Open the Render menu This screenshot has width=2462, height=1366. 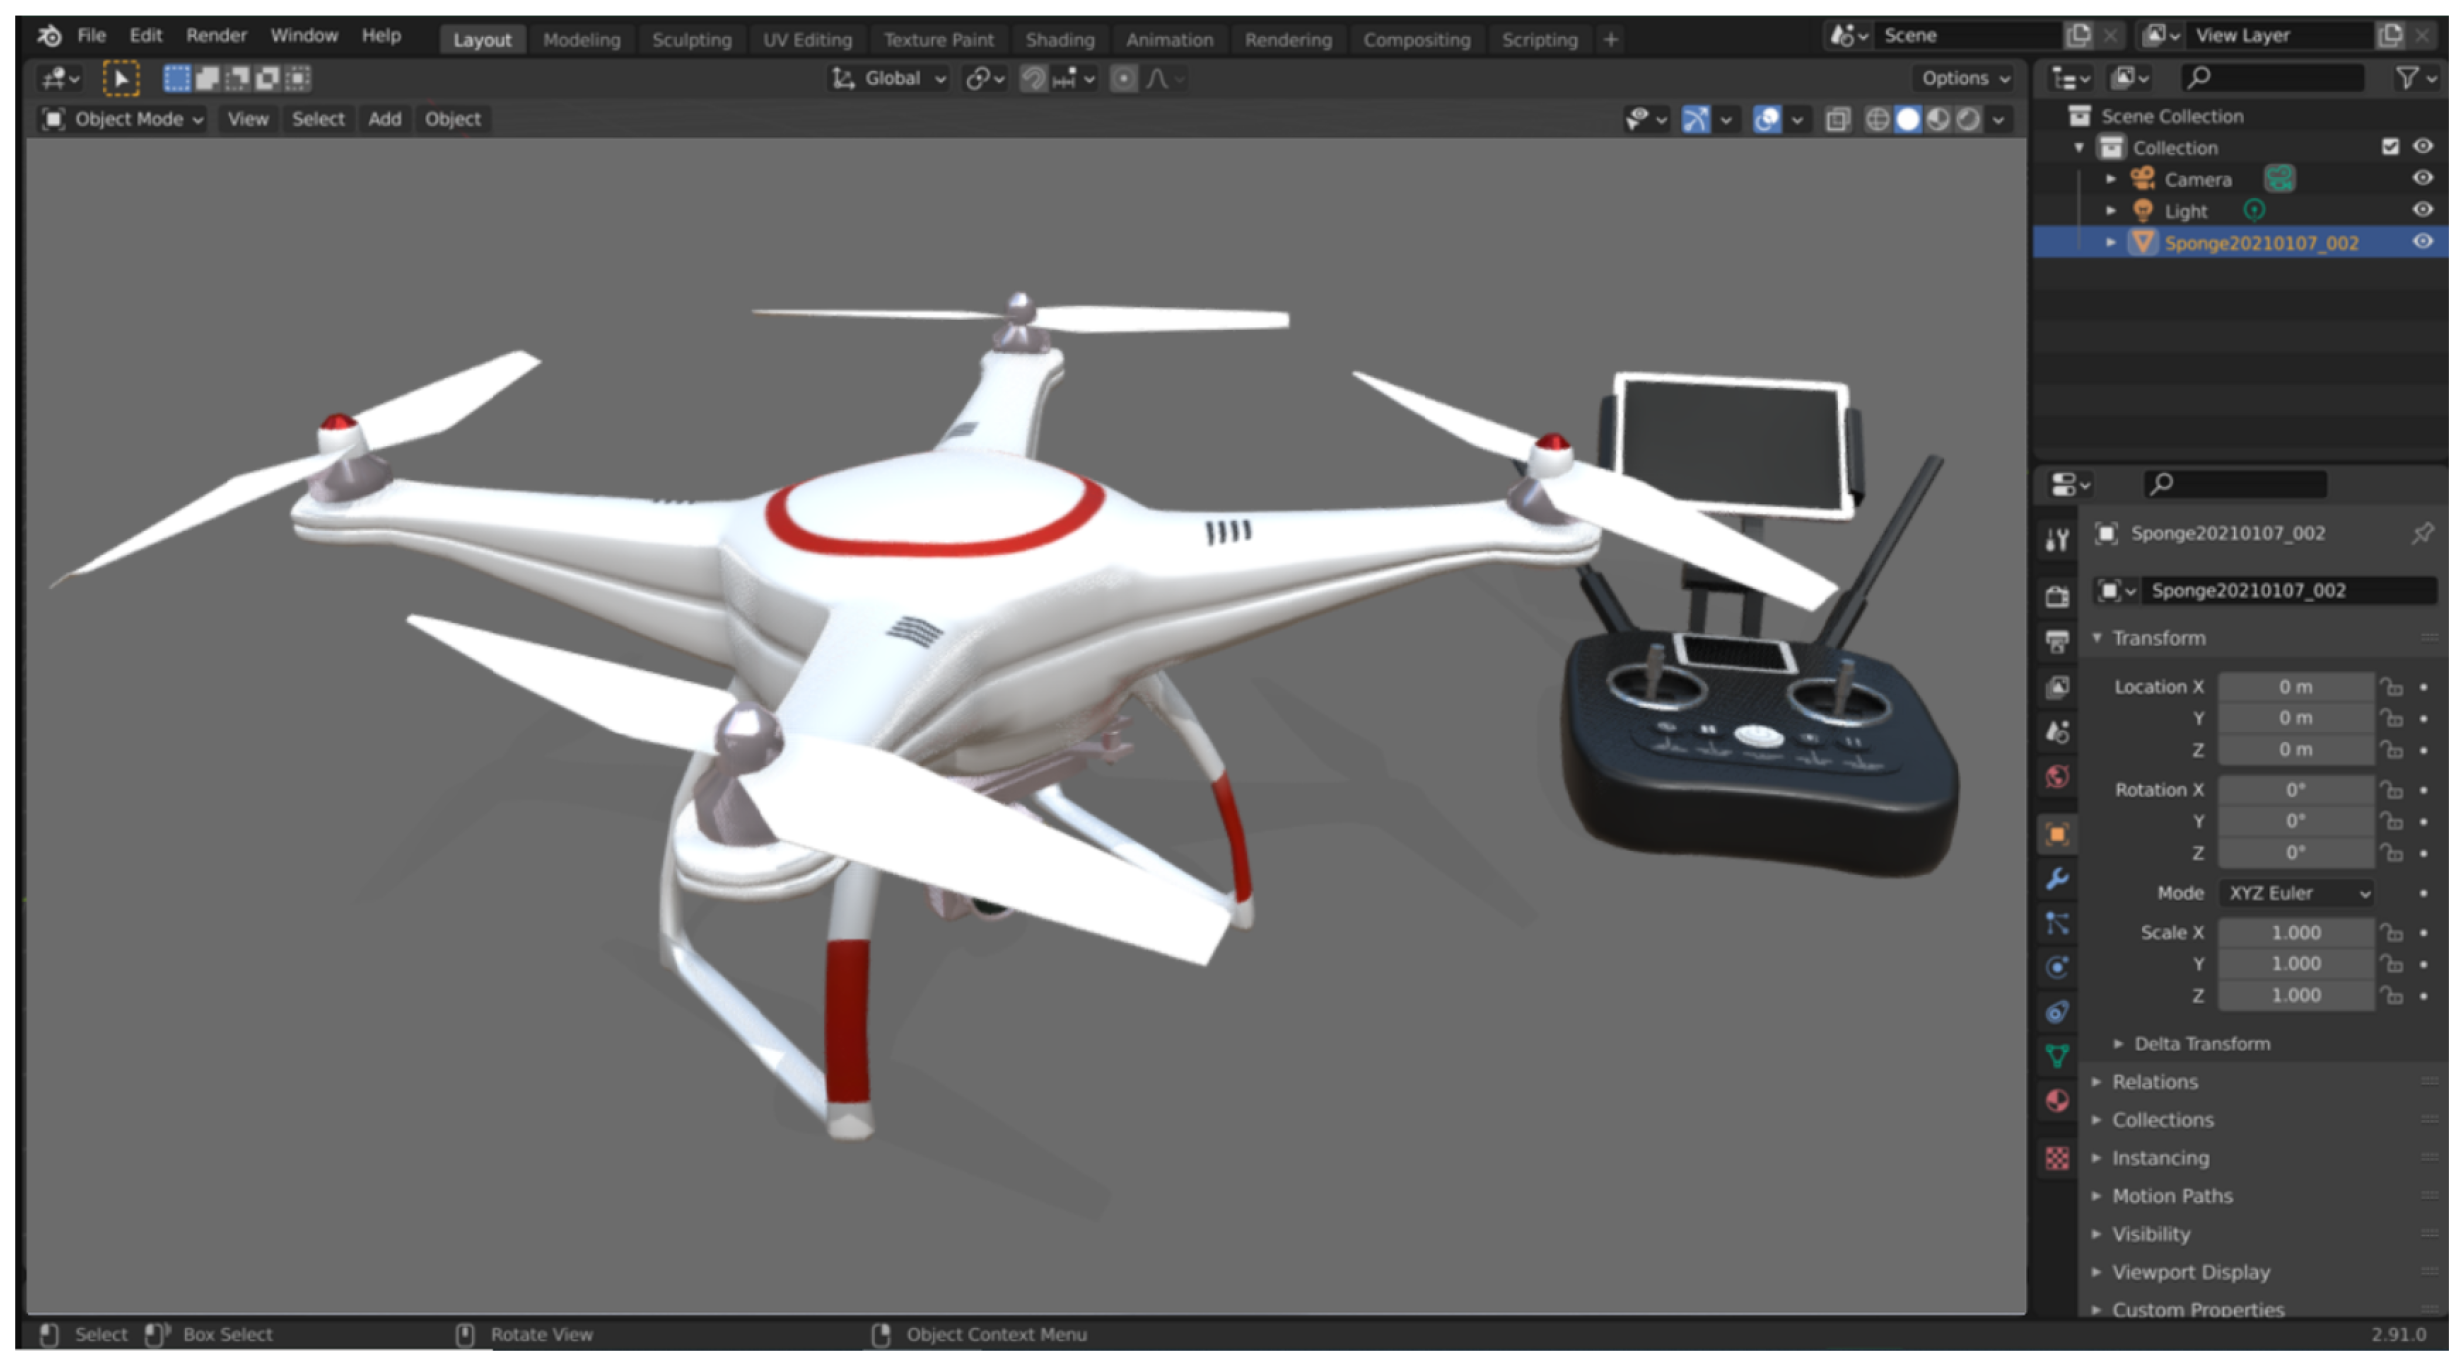click(x=216, y=36)
